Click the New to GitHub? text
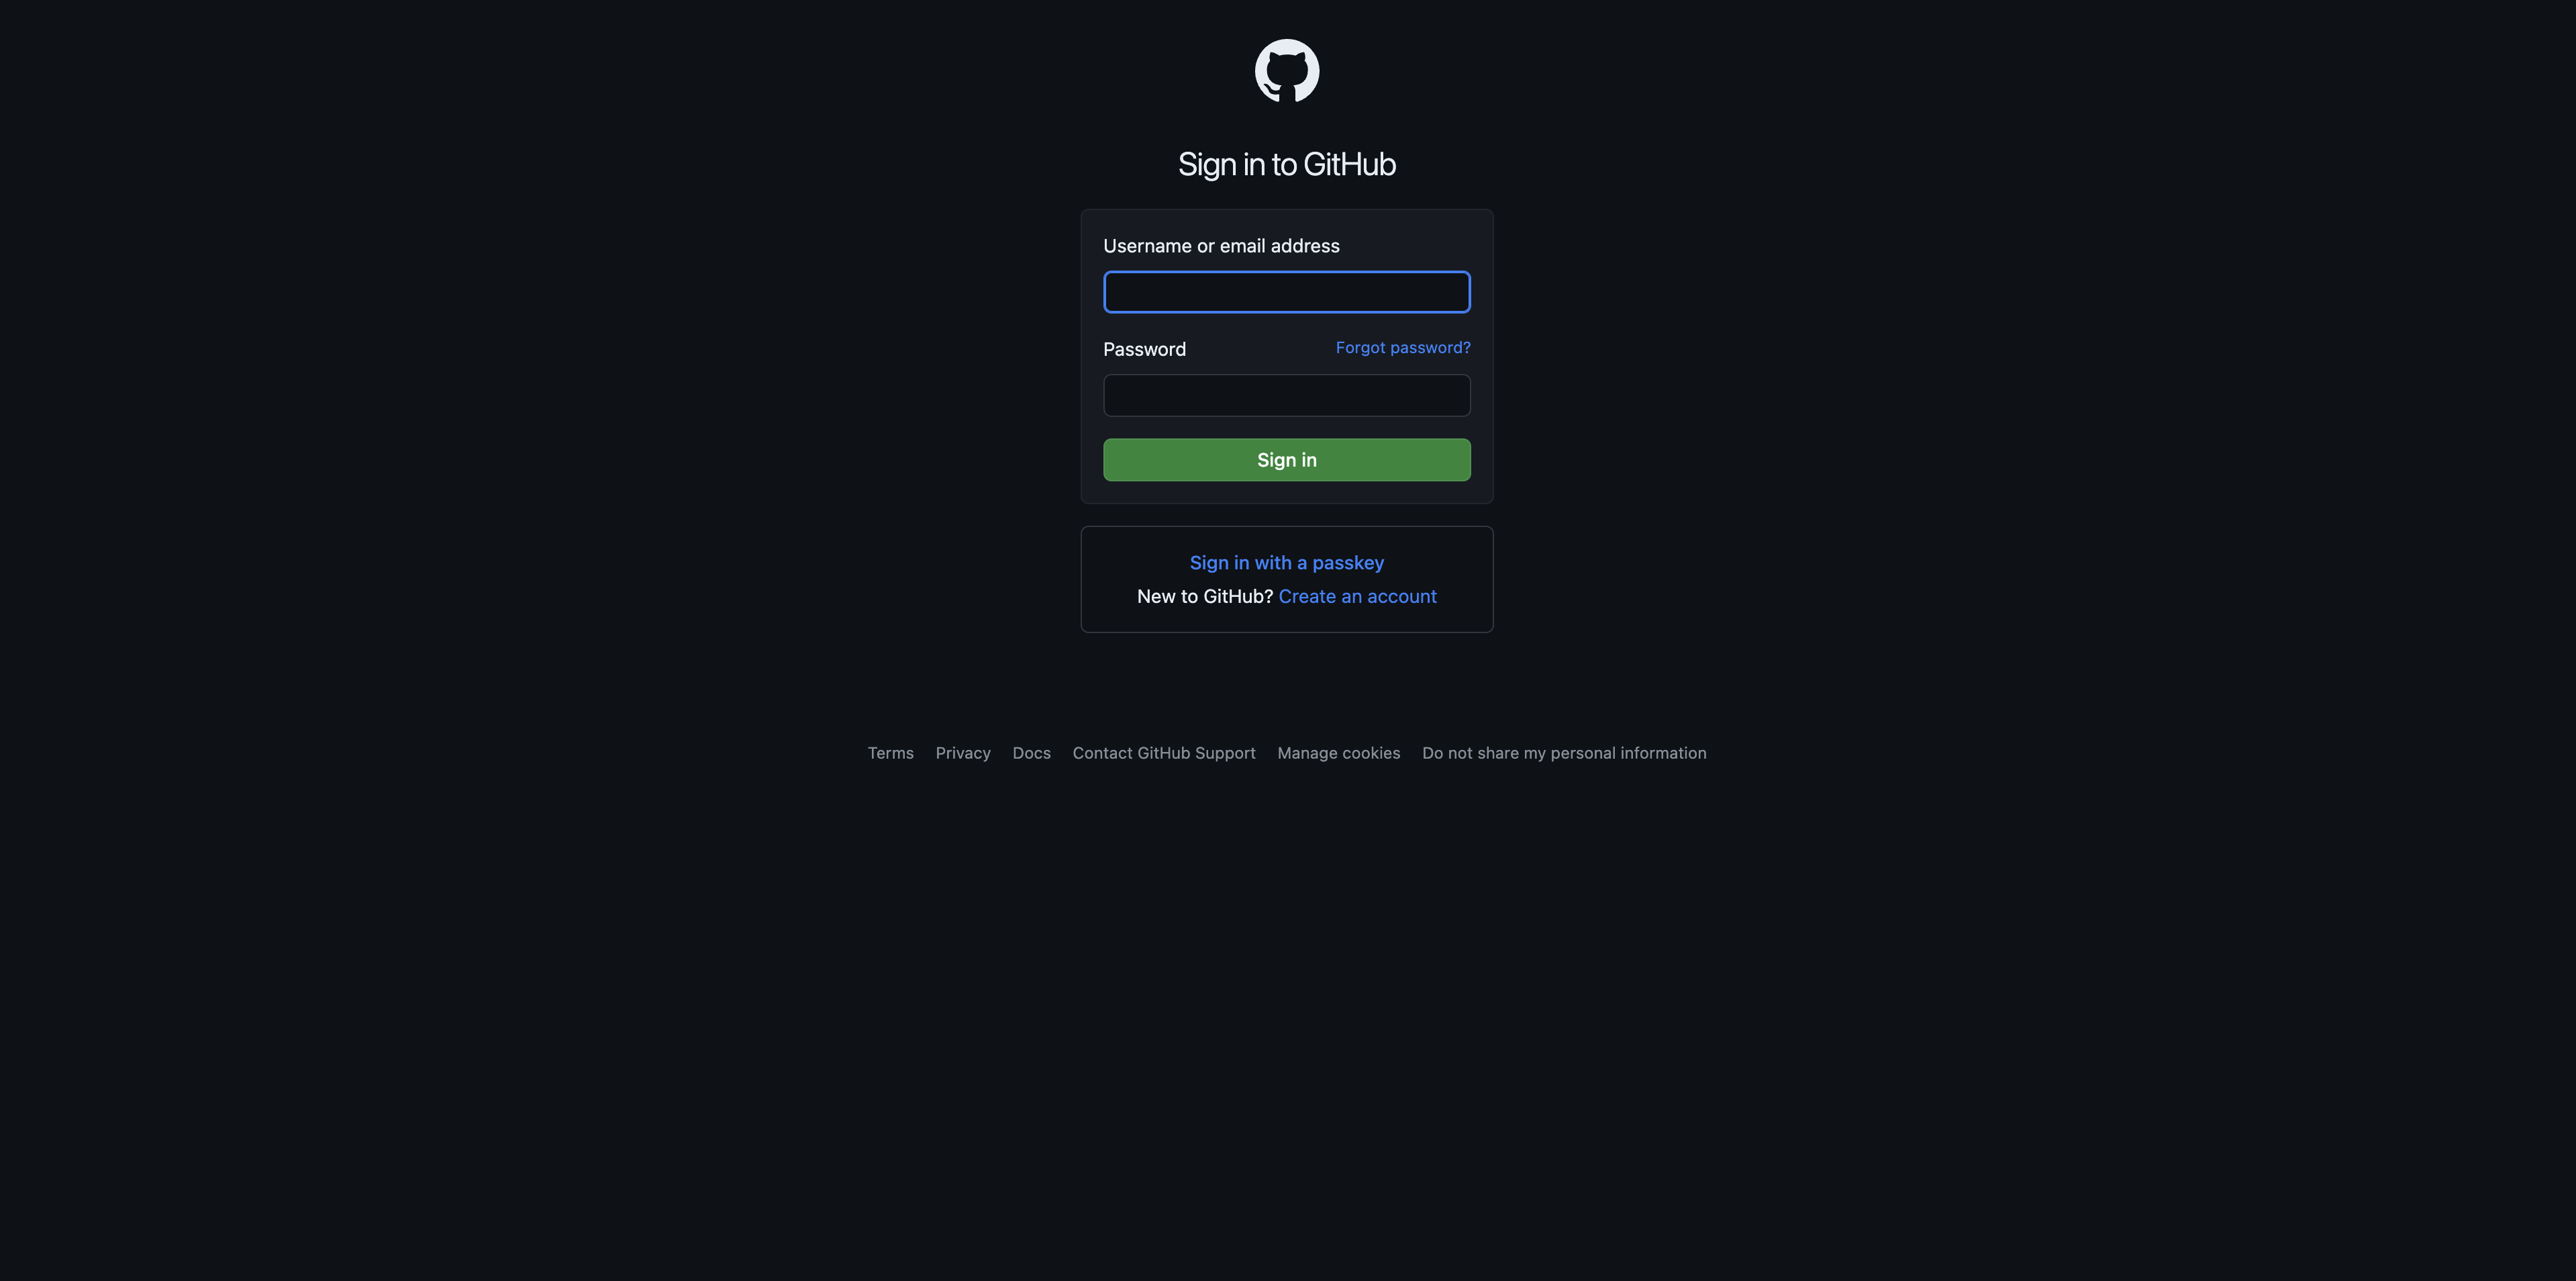 tap(1204, 597)
